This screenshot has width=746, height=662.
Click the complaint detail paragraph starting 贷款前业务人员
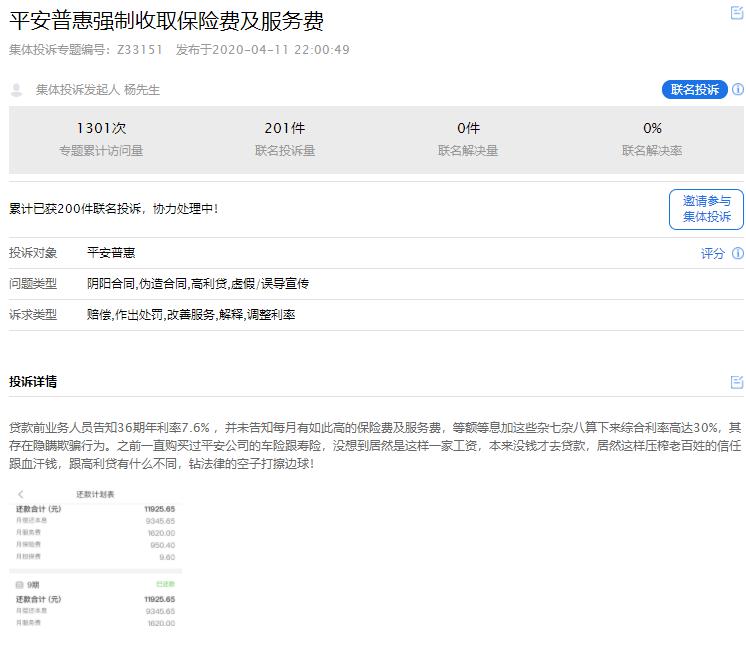(x=375, y=445)
